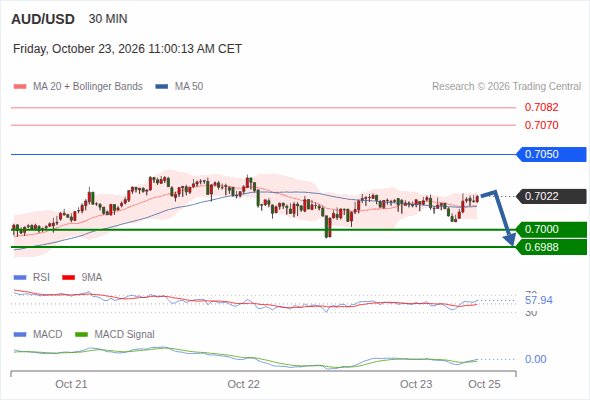Click the MACD value 0.00 label
This screenshot has width=590, height=400.
[x=535, y=359]
